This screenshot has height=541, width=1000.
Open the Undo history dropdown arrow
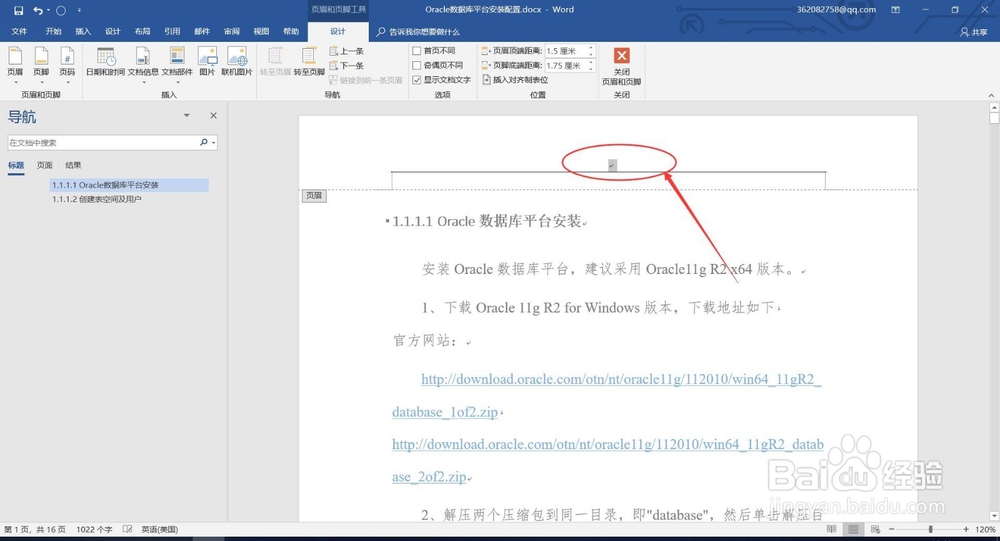48,10
